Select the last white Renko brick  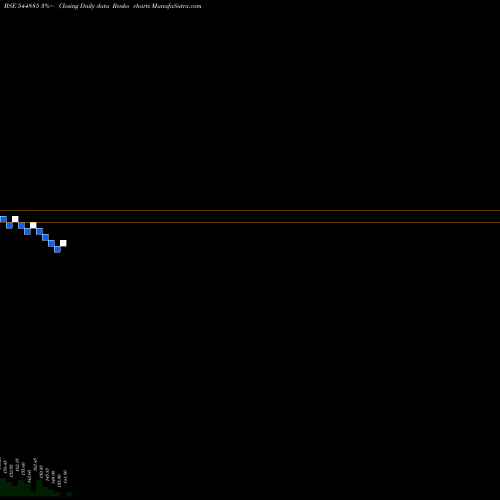point(63,243)
